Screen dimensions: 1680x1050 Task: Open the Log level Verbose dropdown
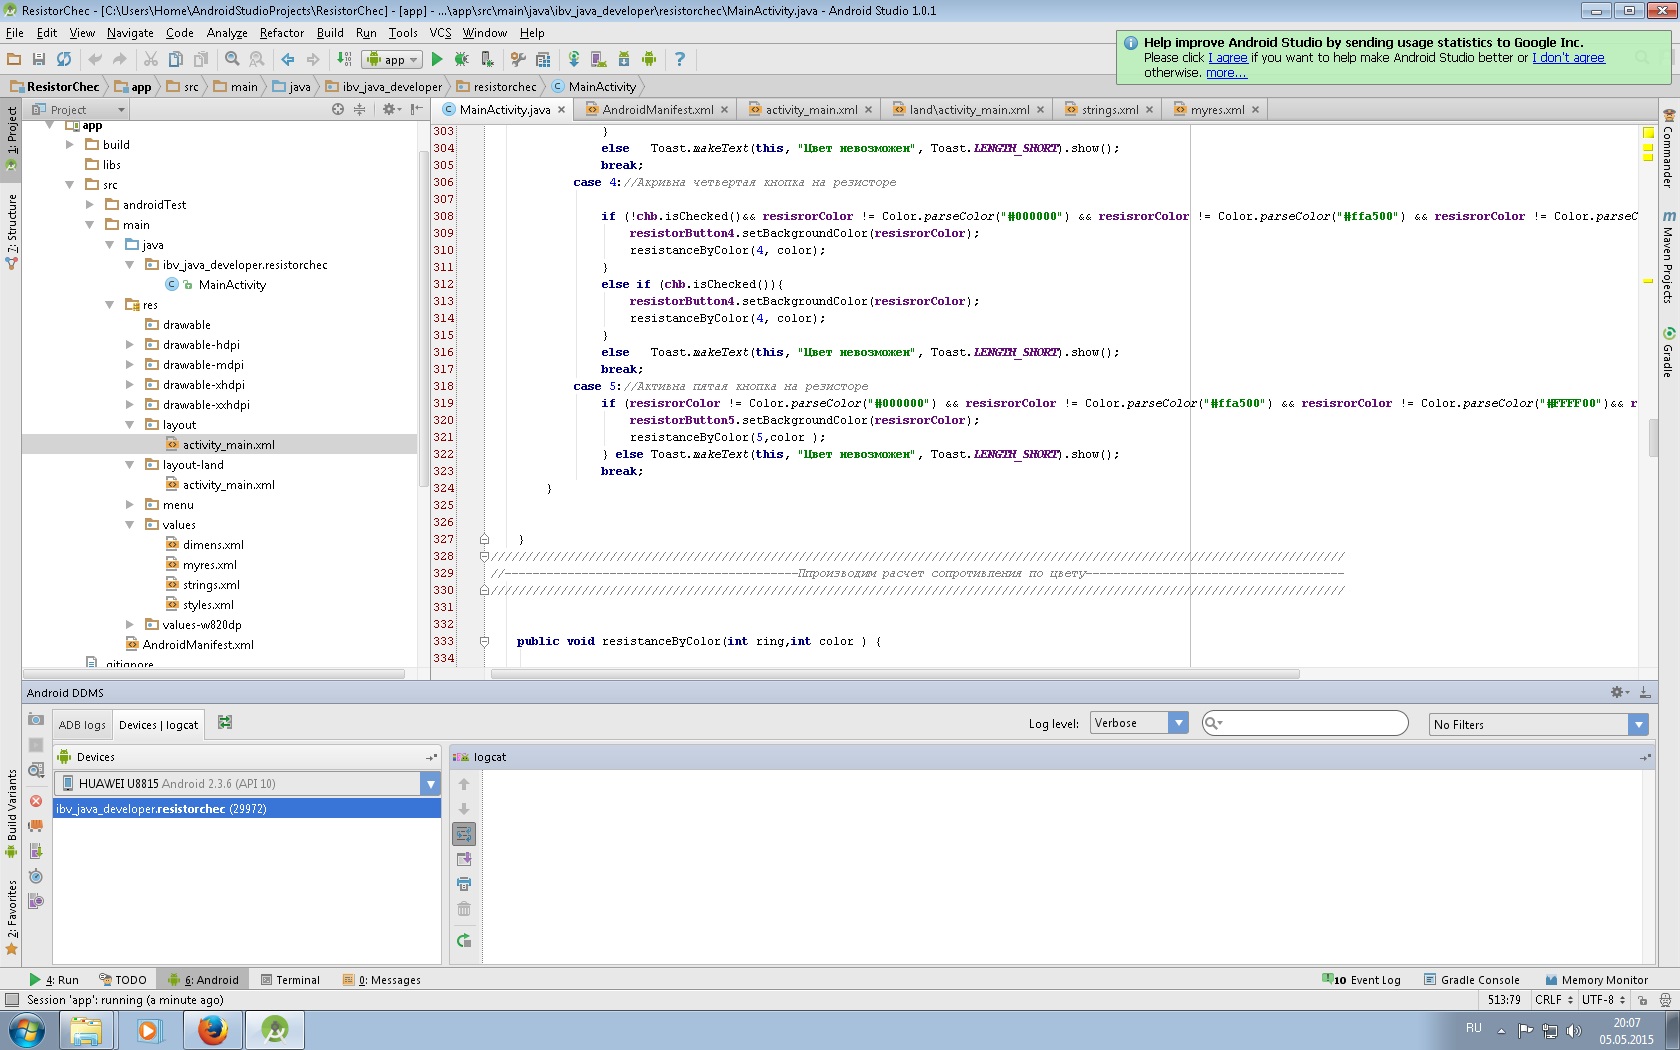pyautogui.click(x=1139, y=723)
